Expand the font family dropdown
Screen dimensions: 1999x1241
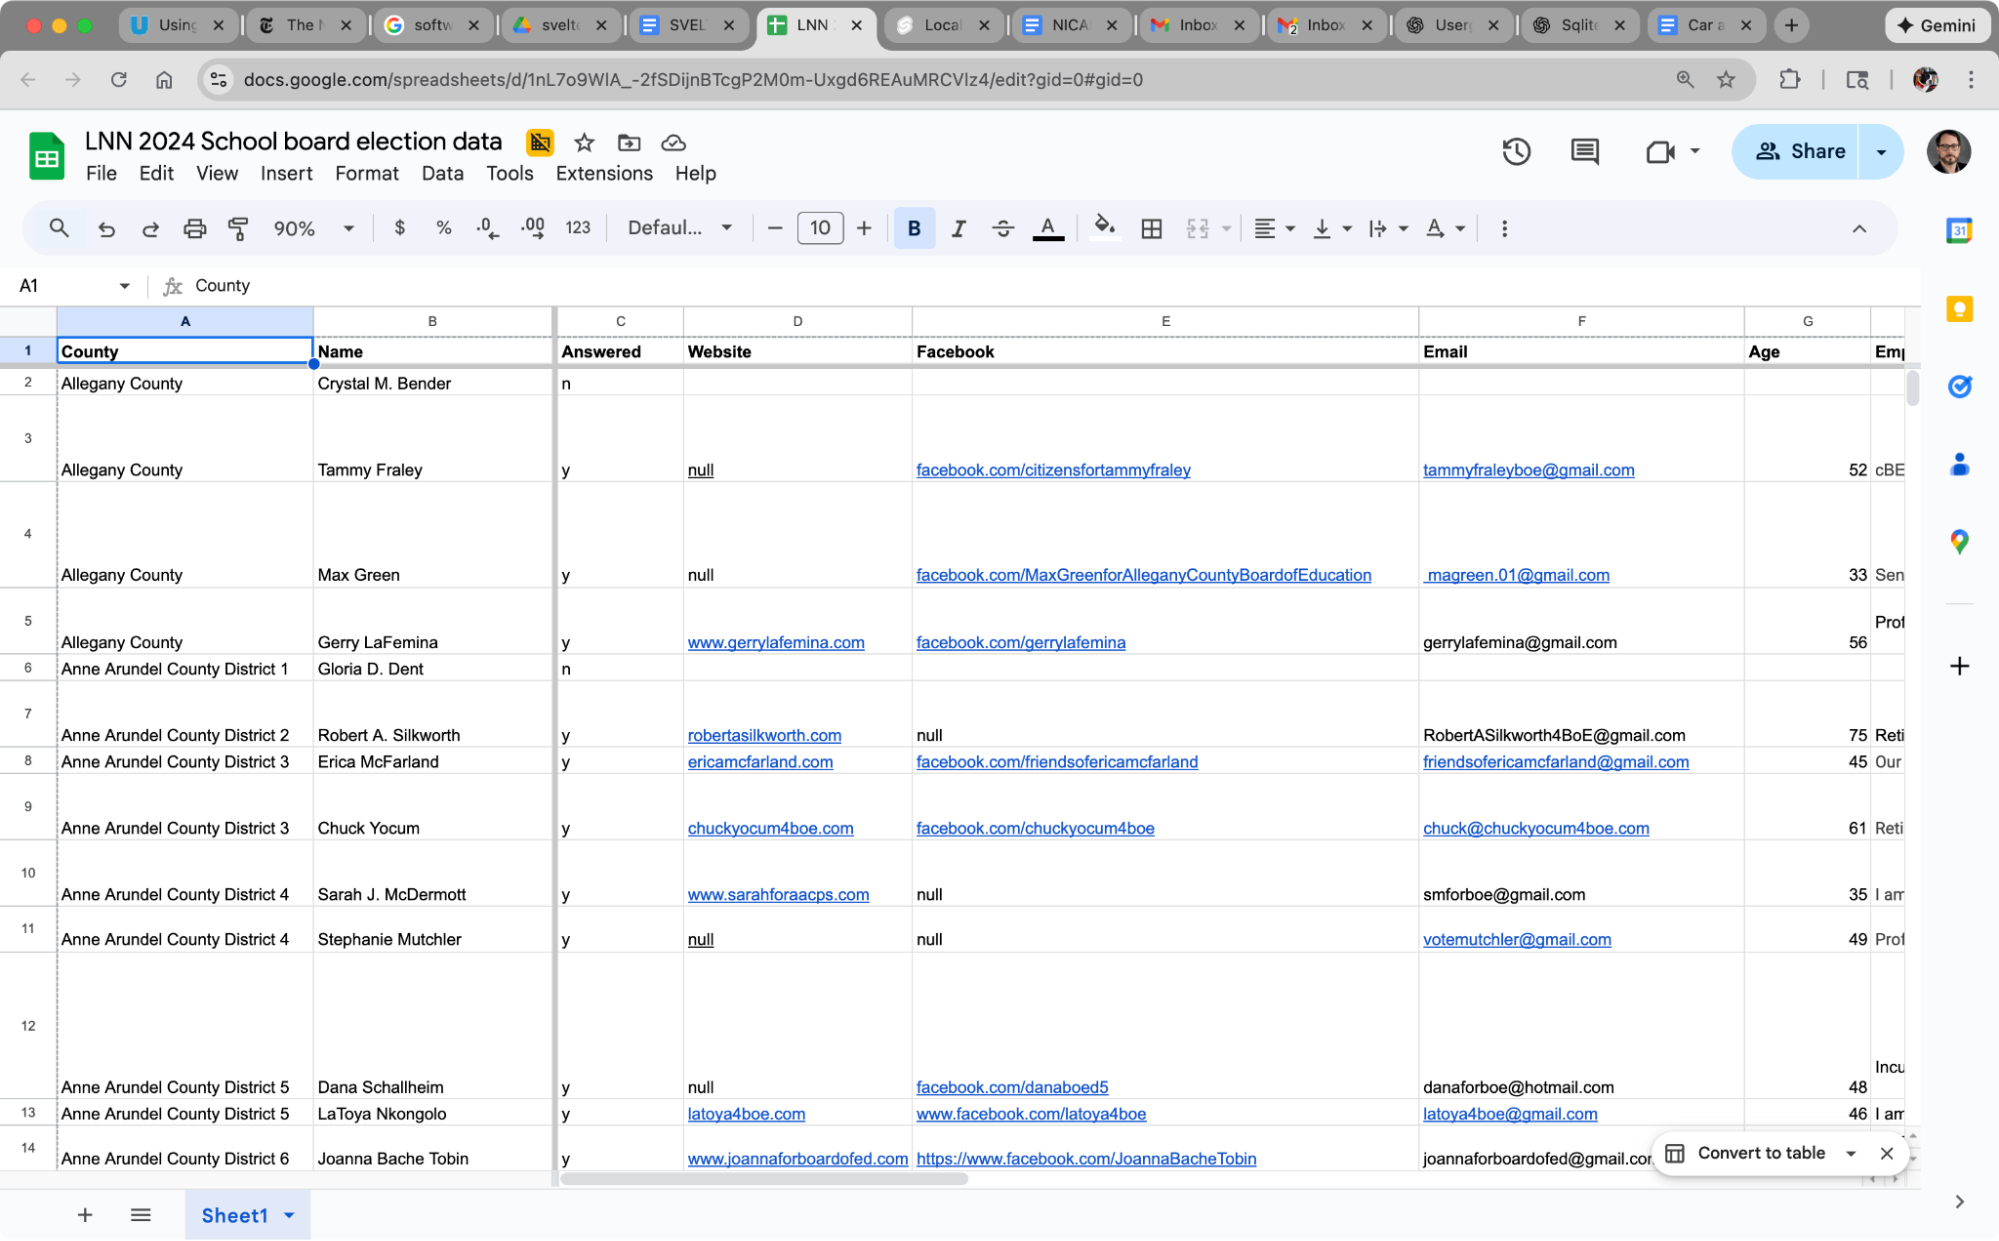[x=680, y=228]
